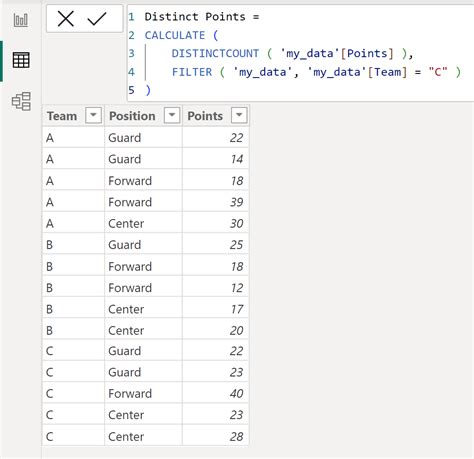Viewport: 474px width, 459px height.
Task: Switch to the Data table view icon
Action: pos(21,60)
